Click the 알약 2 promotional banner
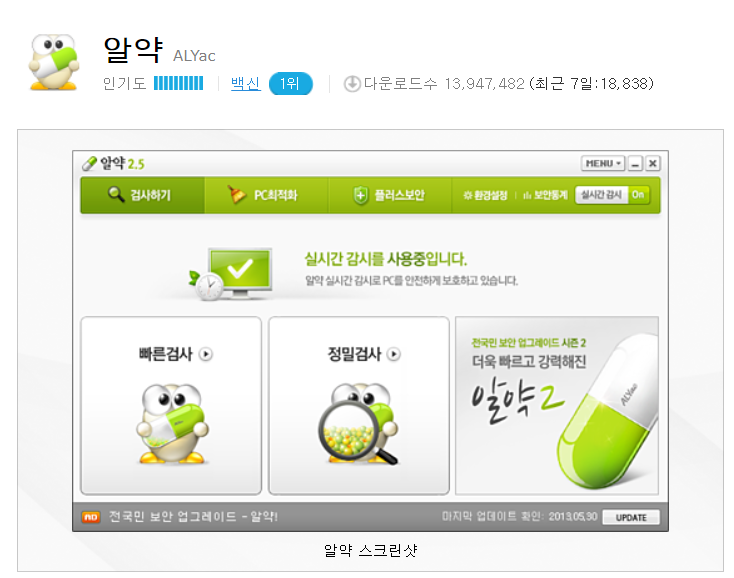 click(x=557, y=405)
